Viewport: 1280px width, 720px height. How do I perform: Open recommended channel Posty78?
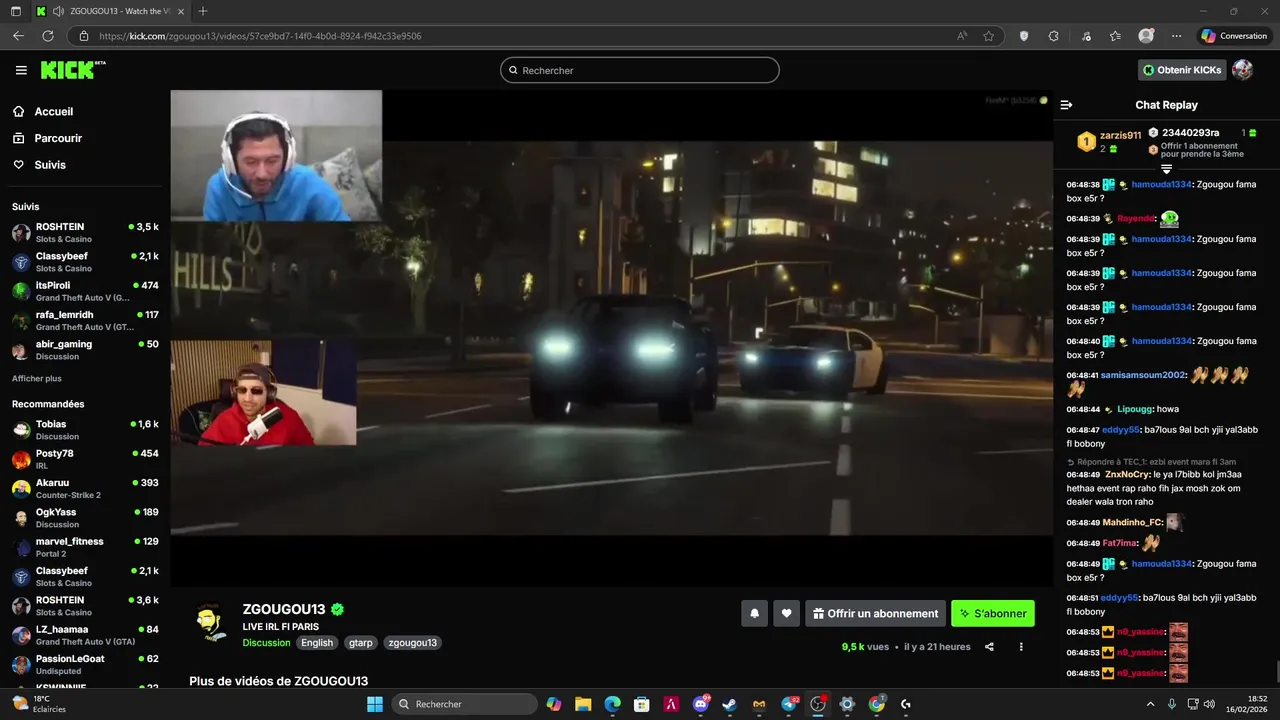(85, 459)
